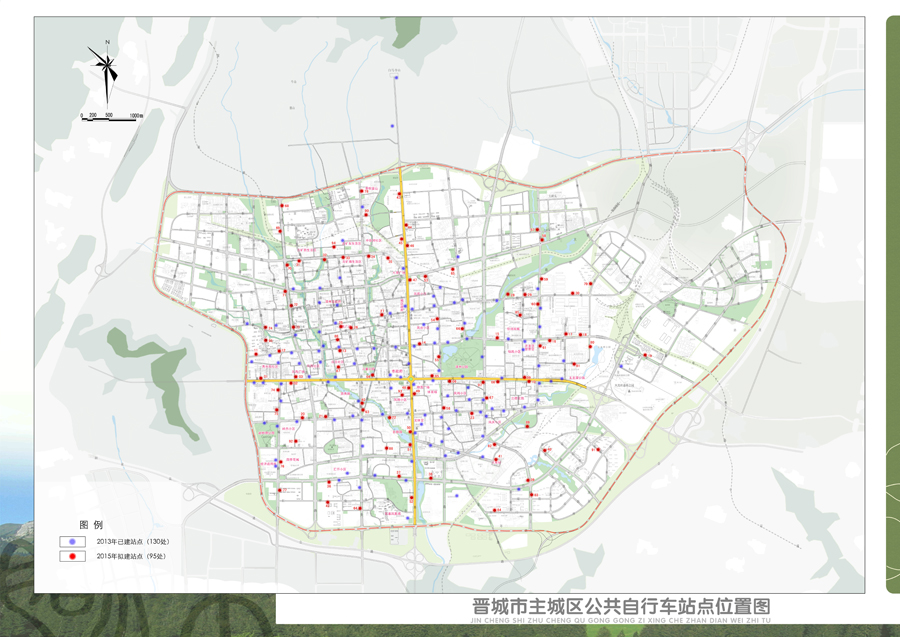Click the dark green hill patch at the top
The height and width of the screenshot is (637, 900).
[407, 32]
